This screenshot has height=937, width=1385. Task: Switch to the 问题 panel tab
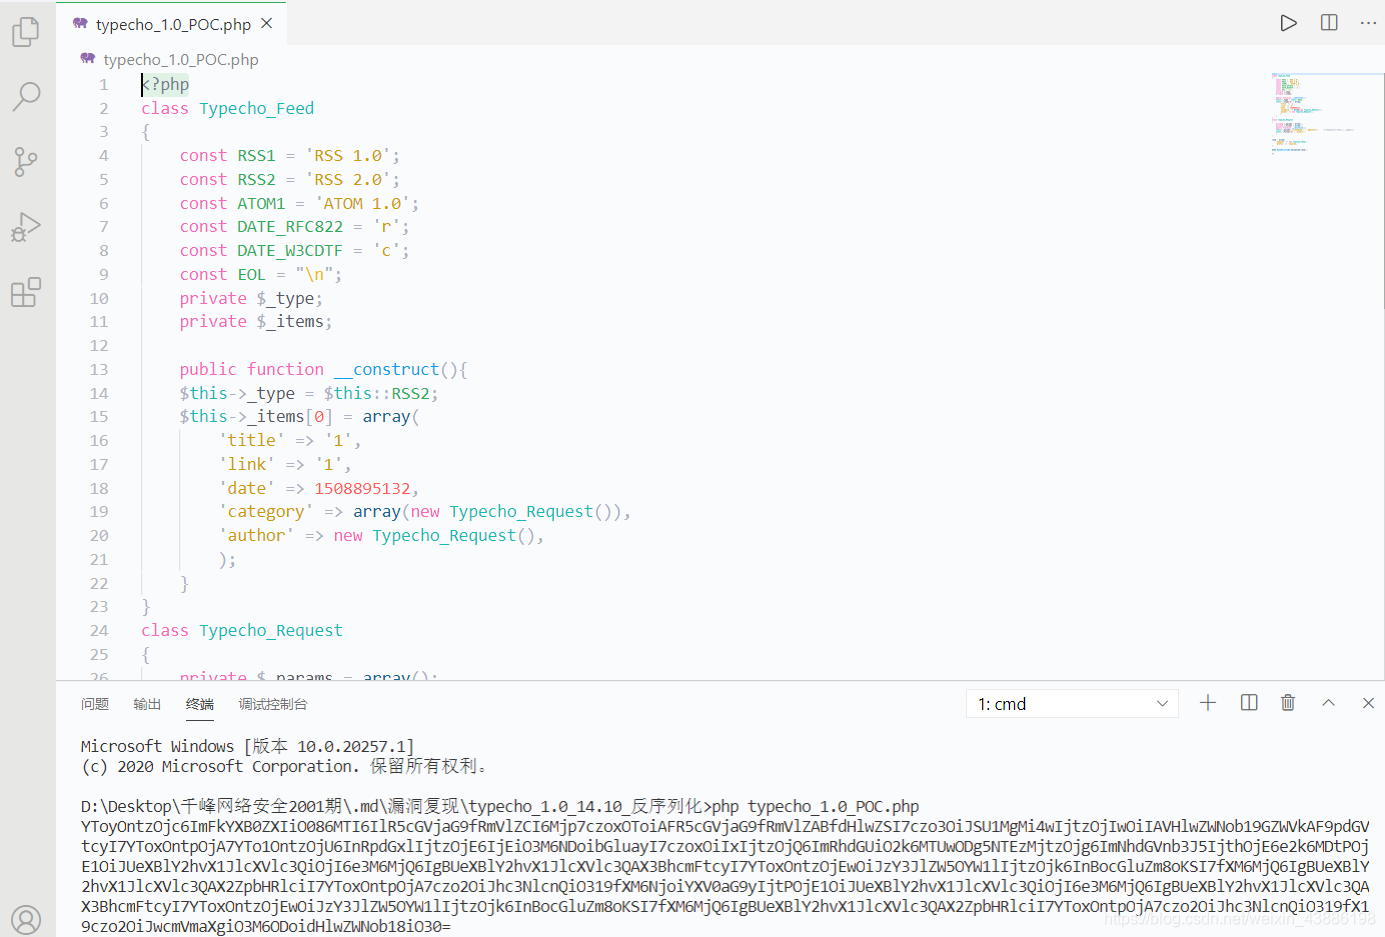(x=95, y=704)
